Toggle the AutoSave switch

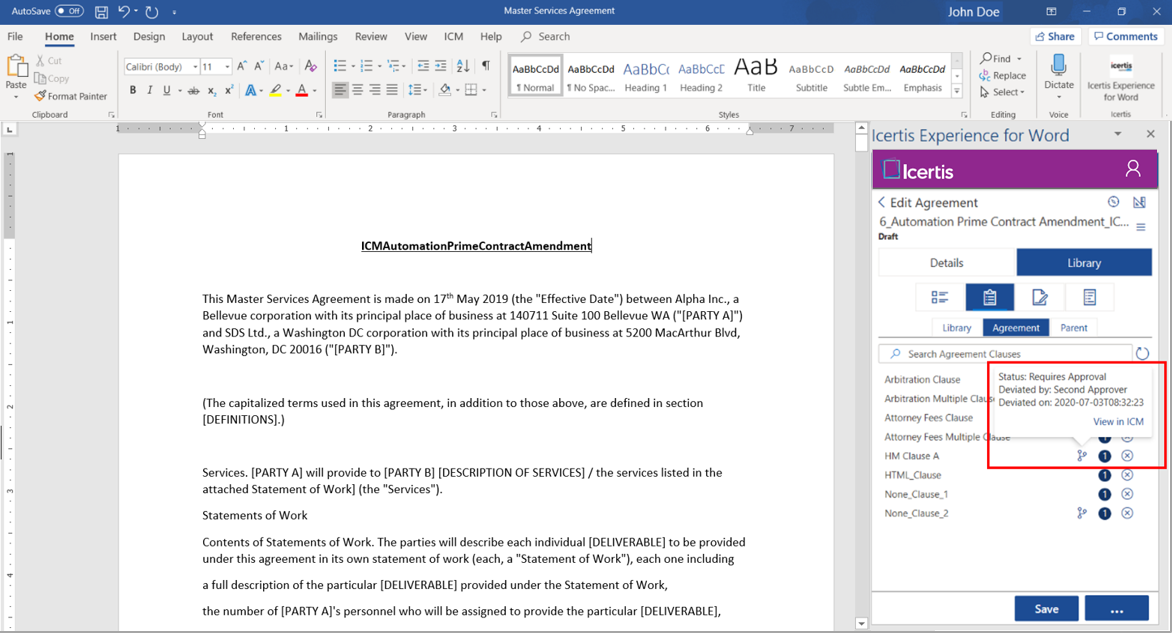pos(69,11)
